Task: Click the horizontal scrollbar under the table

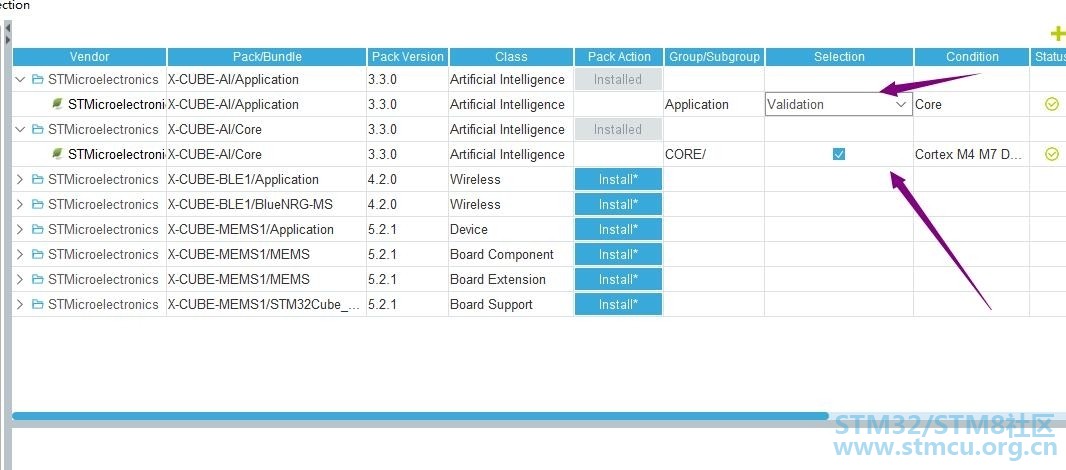Action: pyautogui.click(x=420, y=416)
